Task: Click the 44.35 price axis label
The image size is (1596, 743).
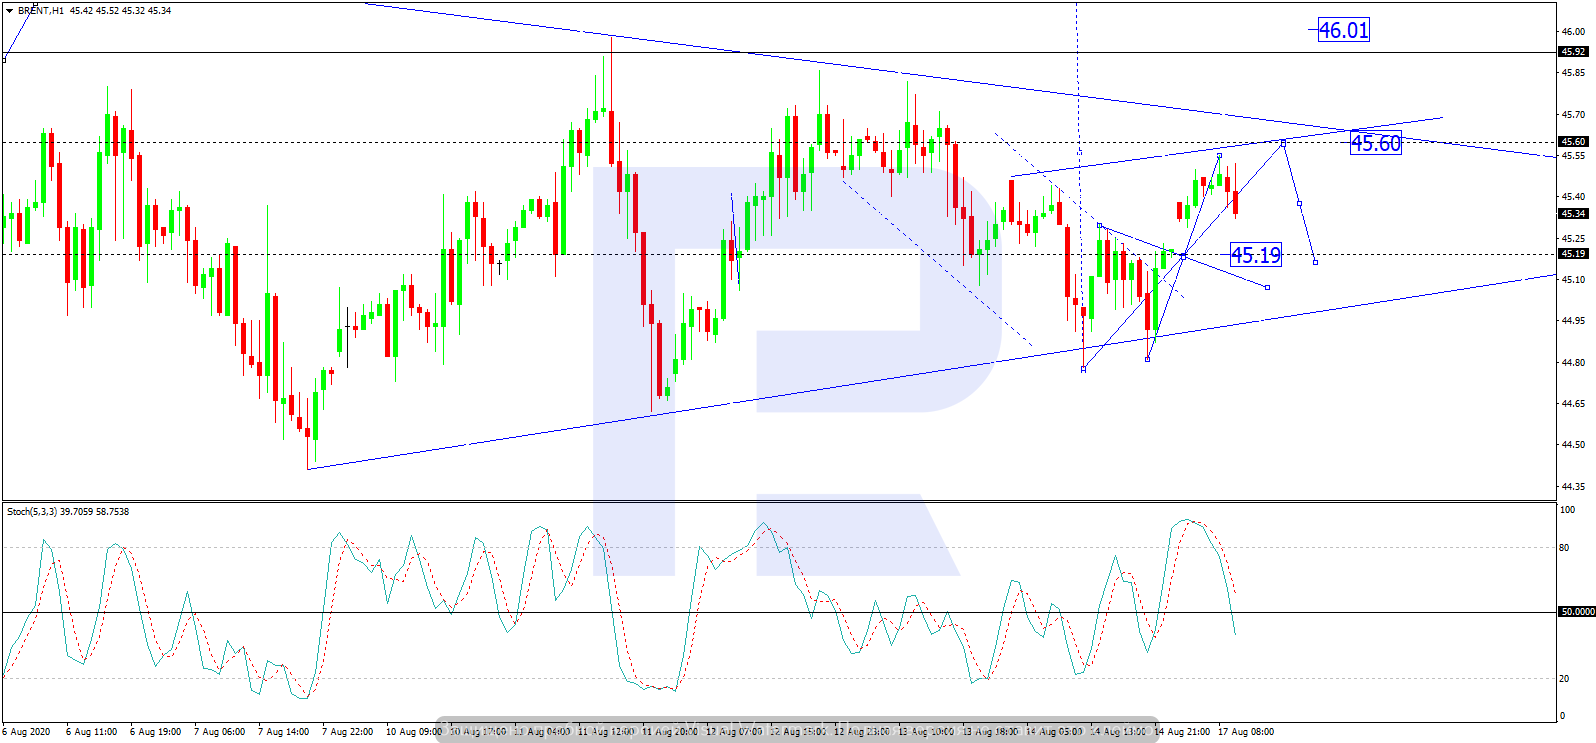Action: point(1573,487)
